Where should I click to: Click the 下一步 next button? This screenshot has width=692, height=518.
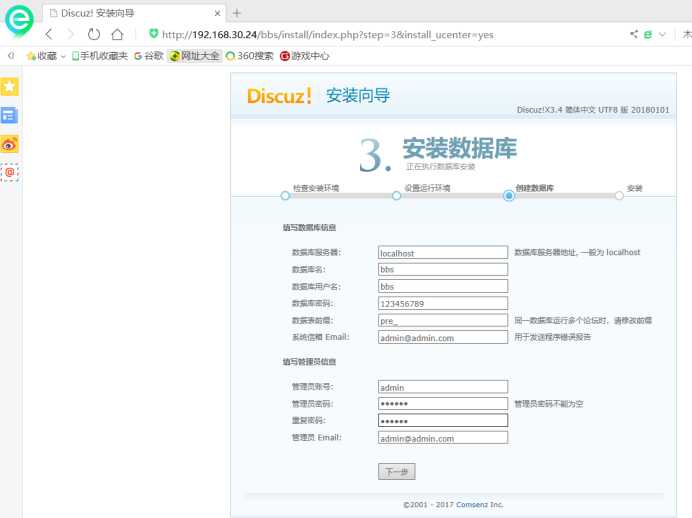(396, 472)
